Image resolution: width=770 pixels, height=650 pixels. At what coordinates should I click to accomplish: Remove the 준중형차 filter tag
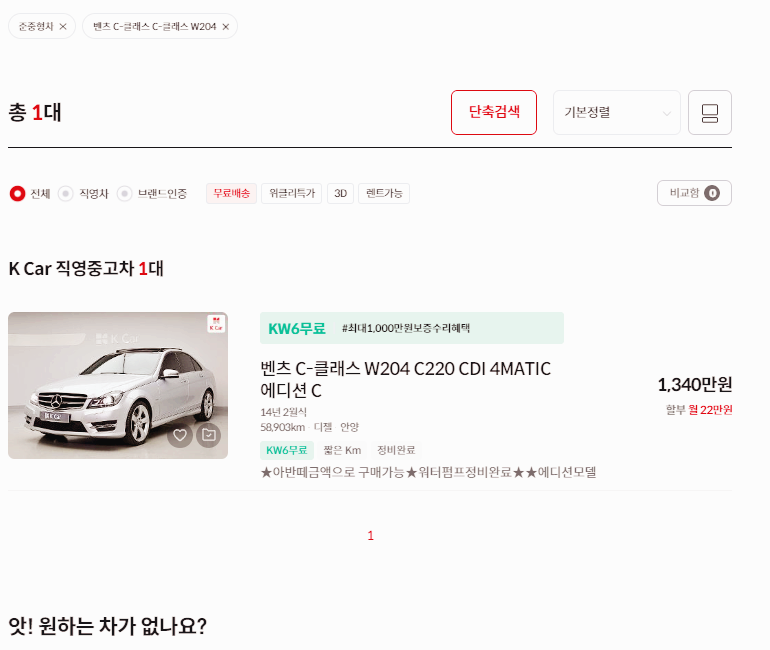tap(63, 27)
